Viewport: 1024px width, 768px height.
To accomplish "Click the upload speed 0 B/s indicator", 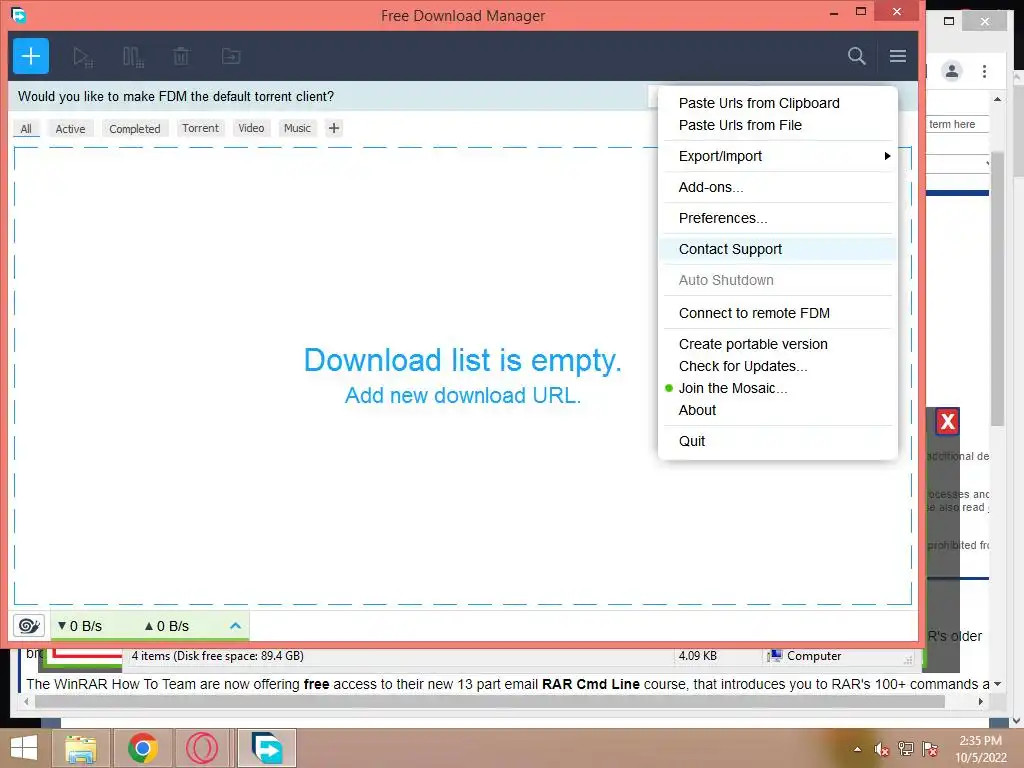I will (x=167, y=626).
